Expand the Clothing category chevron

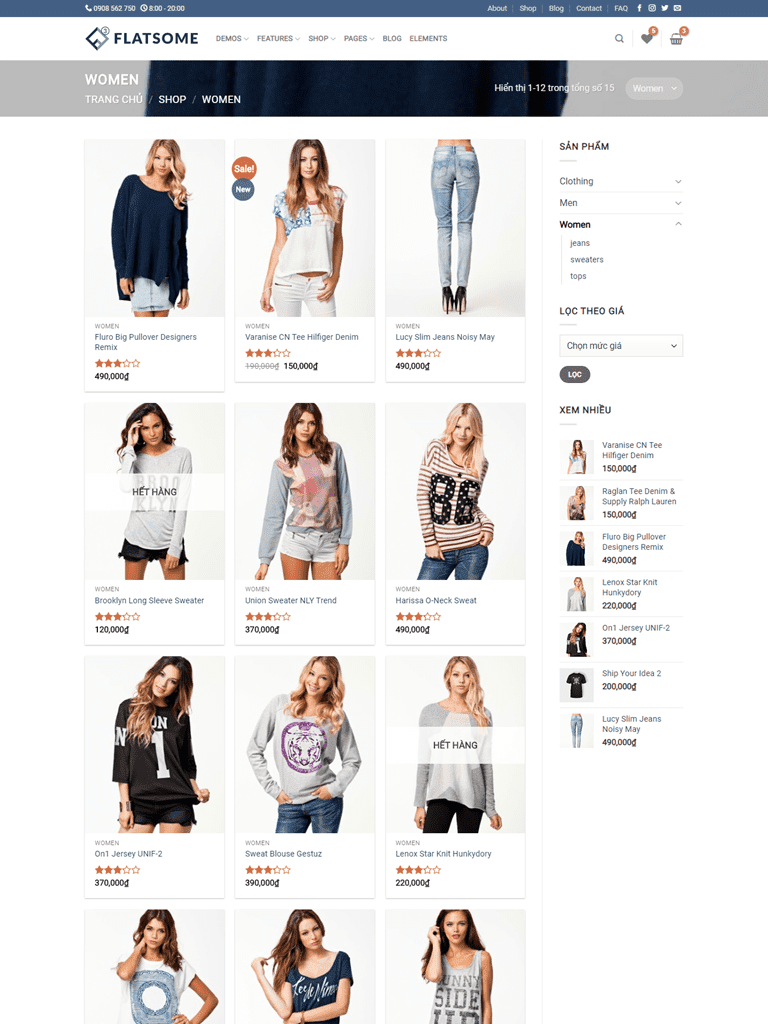click(x=678, y=182)
